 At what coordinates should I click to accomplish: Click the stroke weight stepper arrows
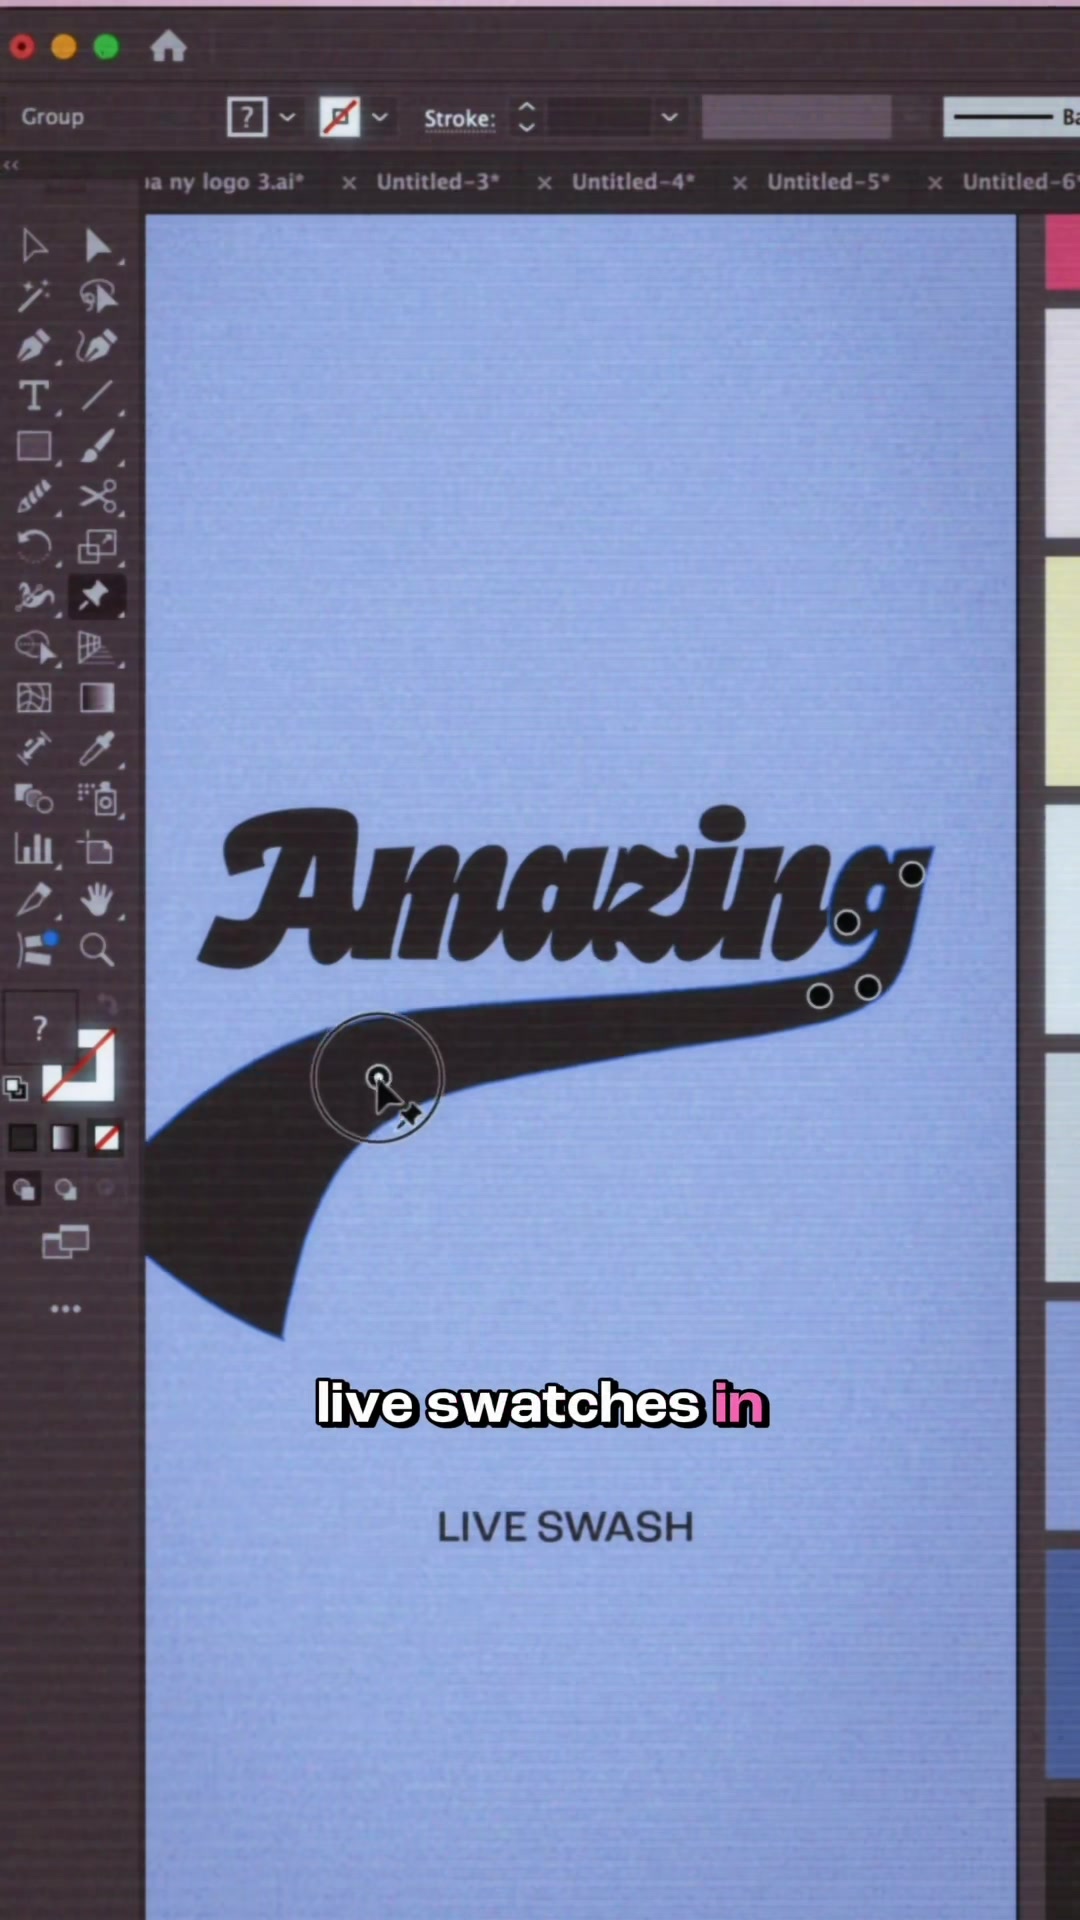click(526, 117)
